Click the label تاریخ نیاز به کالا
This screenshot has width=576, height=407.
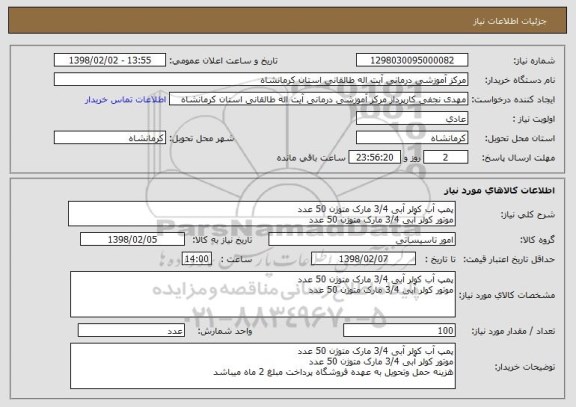click(222, 240)
